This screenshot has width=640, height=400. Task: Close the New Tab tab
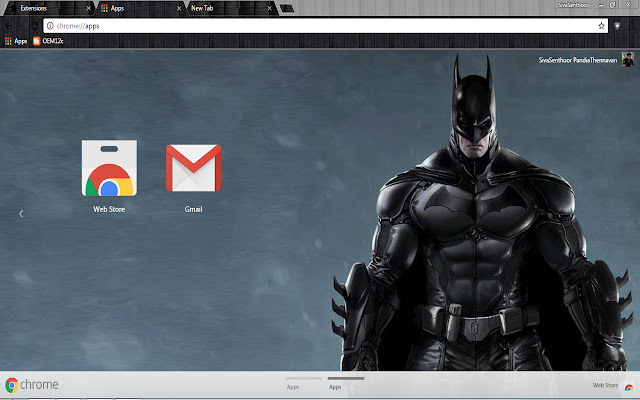(269, 8)
